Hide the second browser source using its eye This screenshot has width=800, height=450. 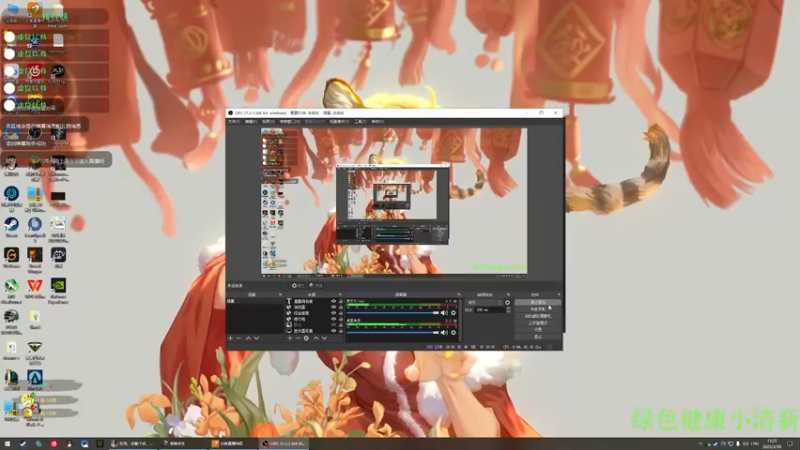point(334,313)
